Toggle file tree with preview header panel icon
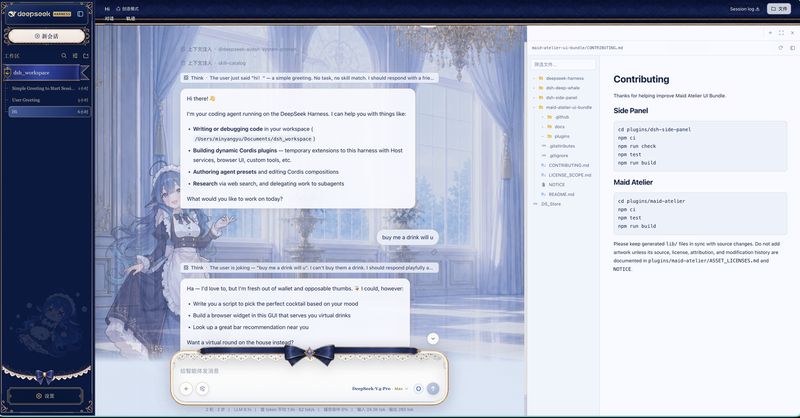This screenshot has height=418, width=800. coord(792,47)
